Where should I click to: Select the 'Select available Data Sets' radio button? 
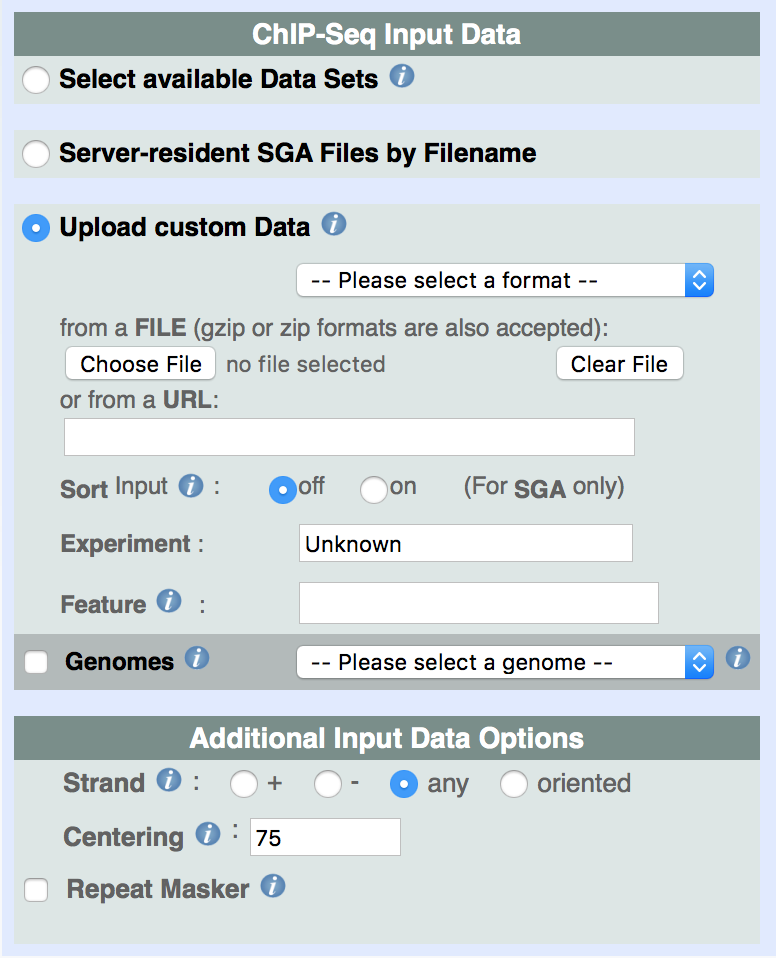36,80
